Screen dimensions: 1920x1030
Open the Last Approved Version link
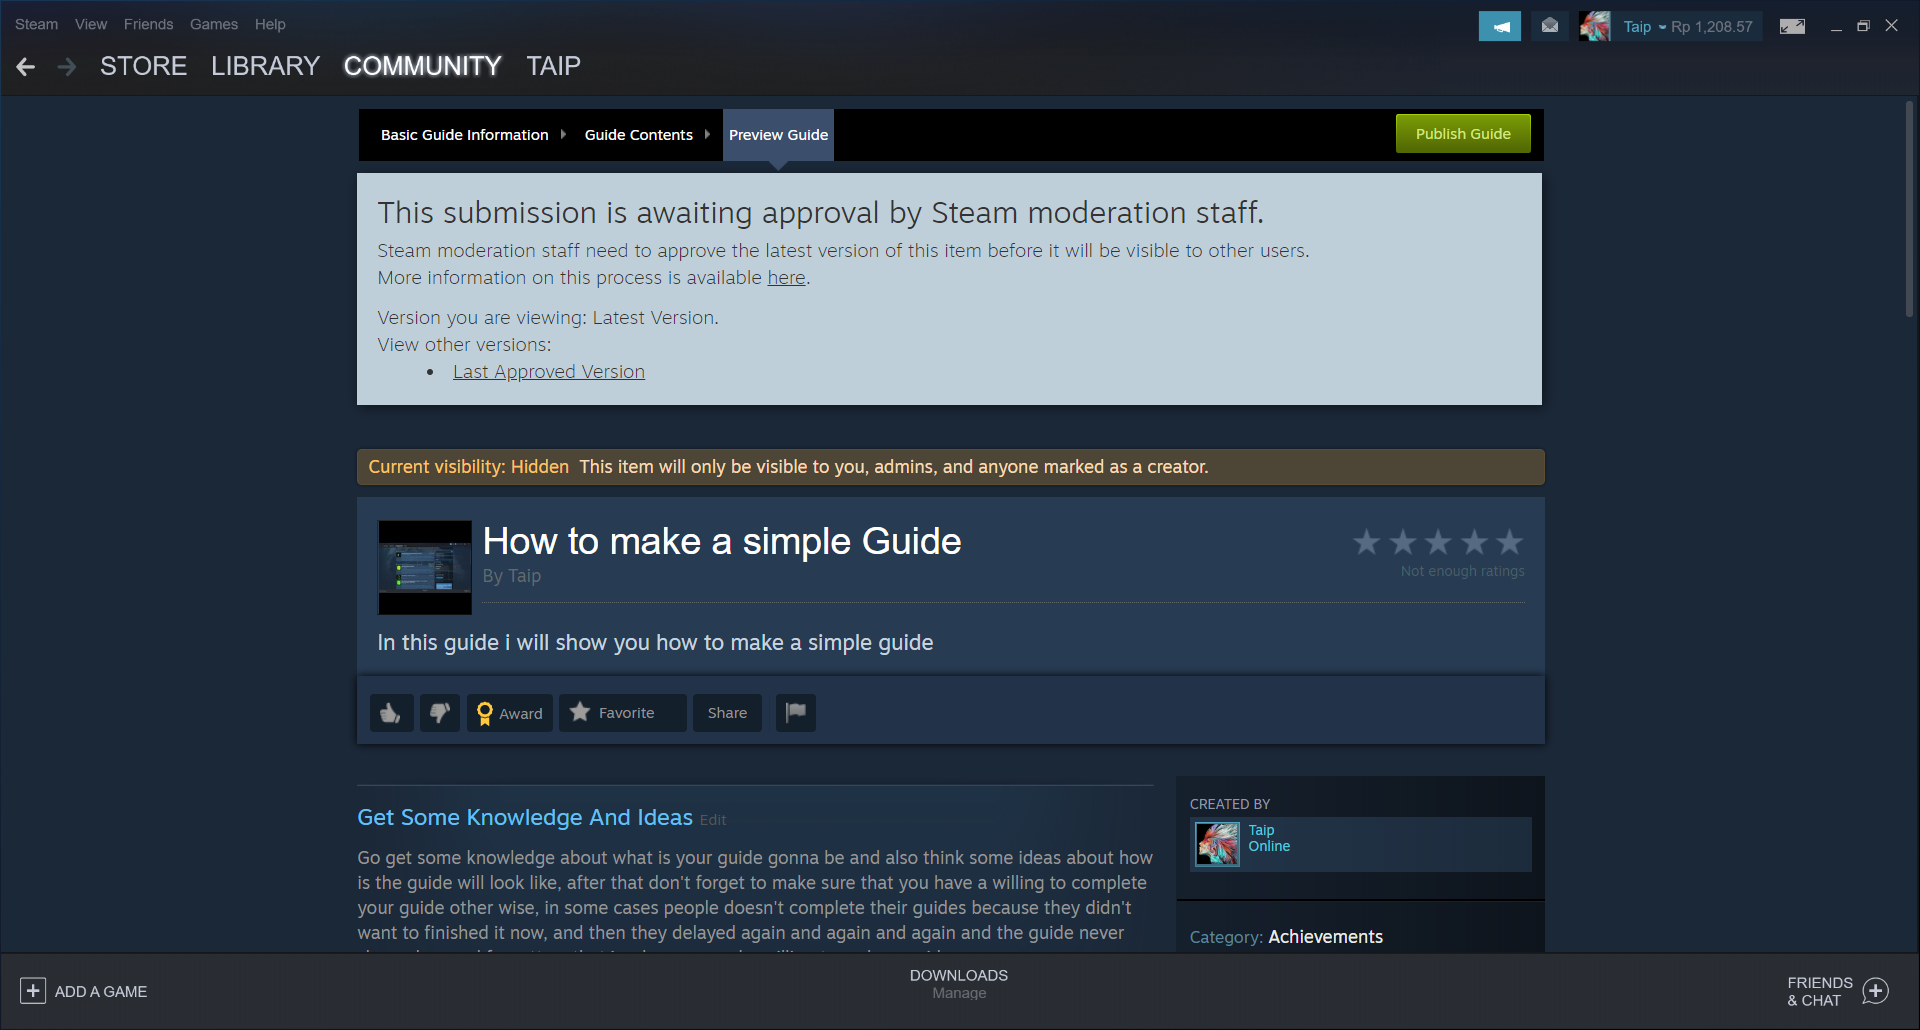pyautogui.click(x=549, y=372)
